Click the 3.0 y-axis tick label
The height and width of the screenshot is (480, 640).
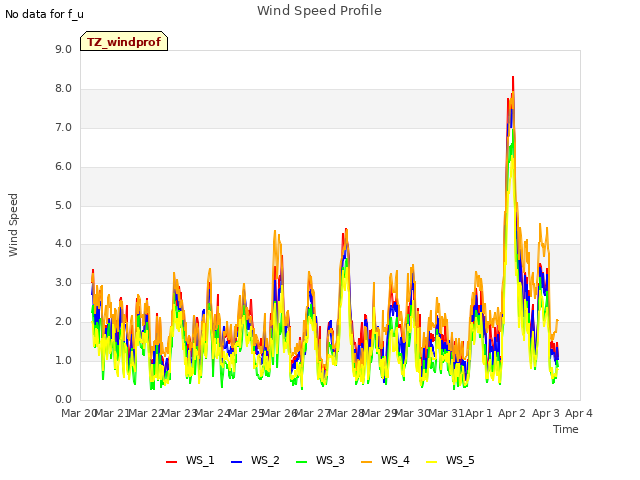63,283
